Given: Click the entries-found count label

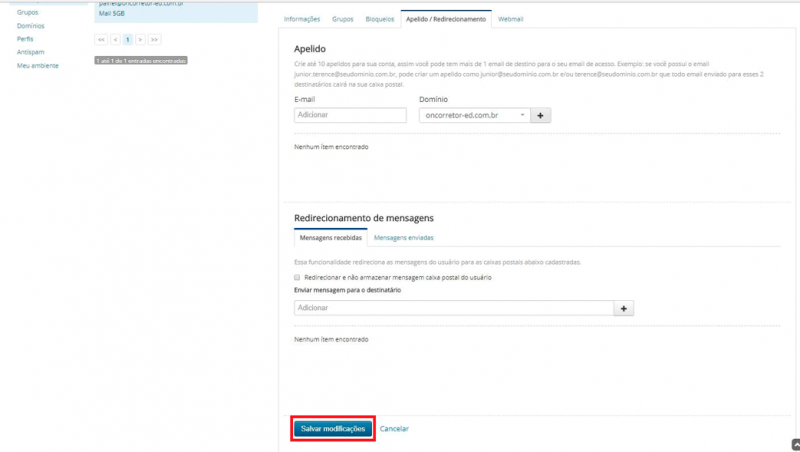Looking at the screenshot, I should pos(141,61).
